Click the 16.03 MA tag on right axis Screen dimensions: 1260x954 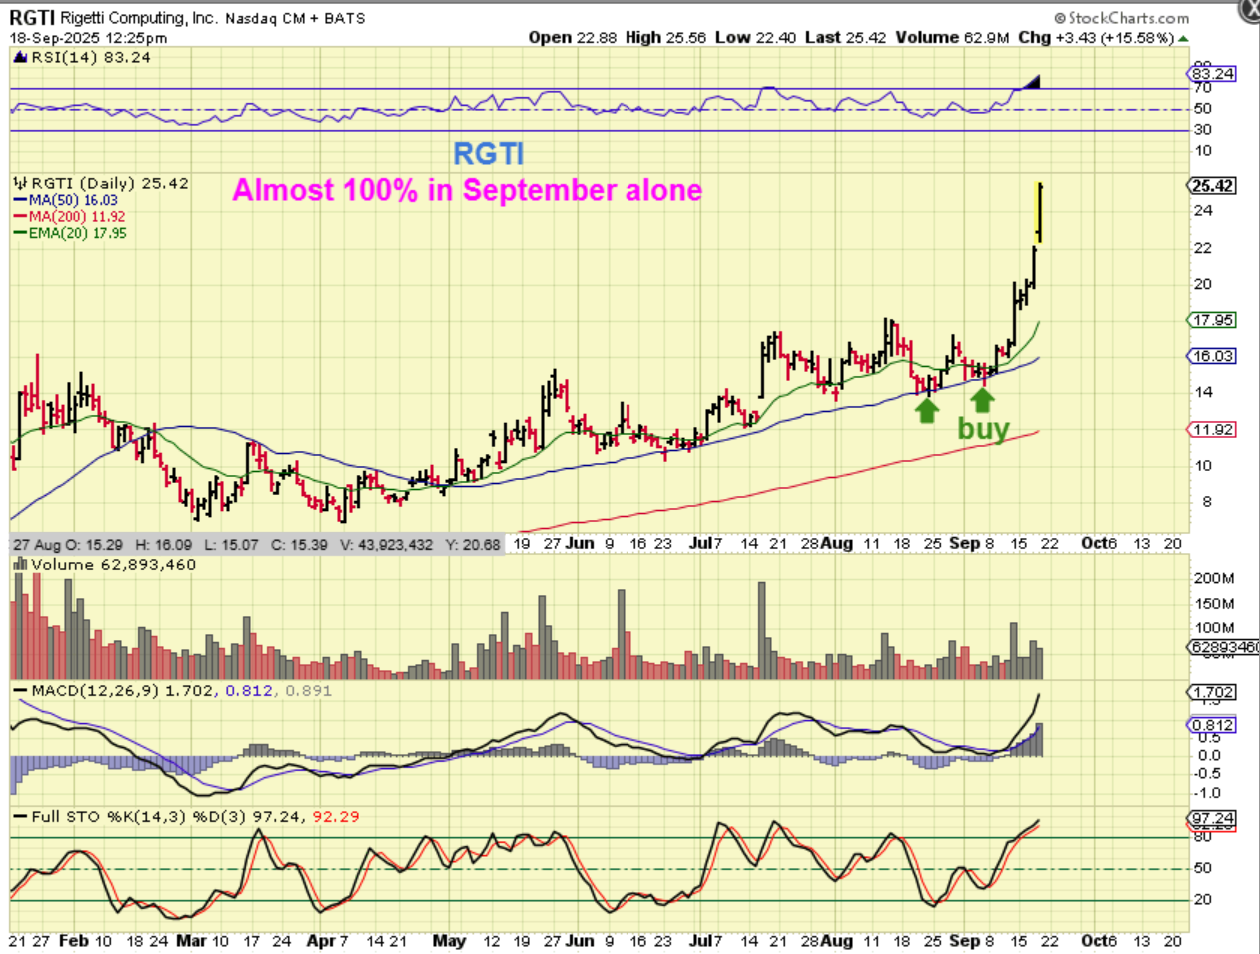coord(1212,356)
